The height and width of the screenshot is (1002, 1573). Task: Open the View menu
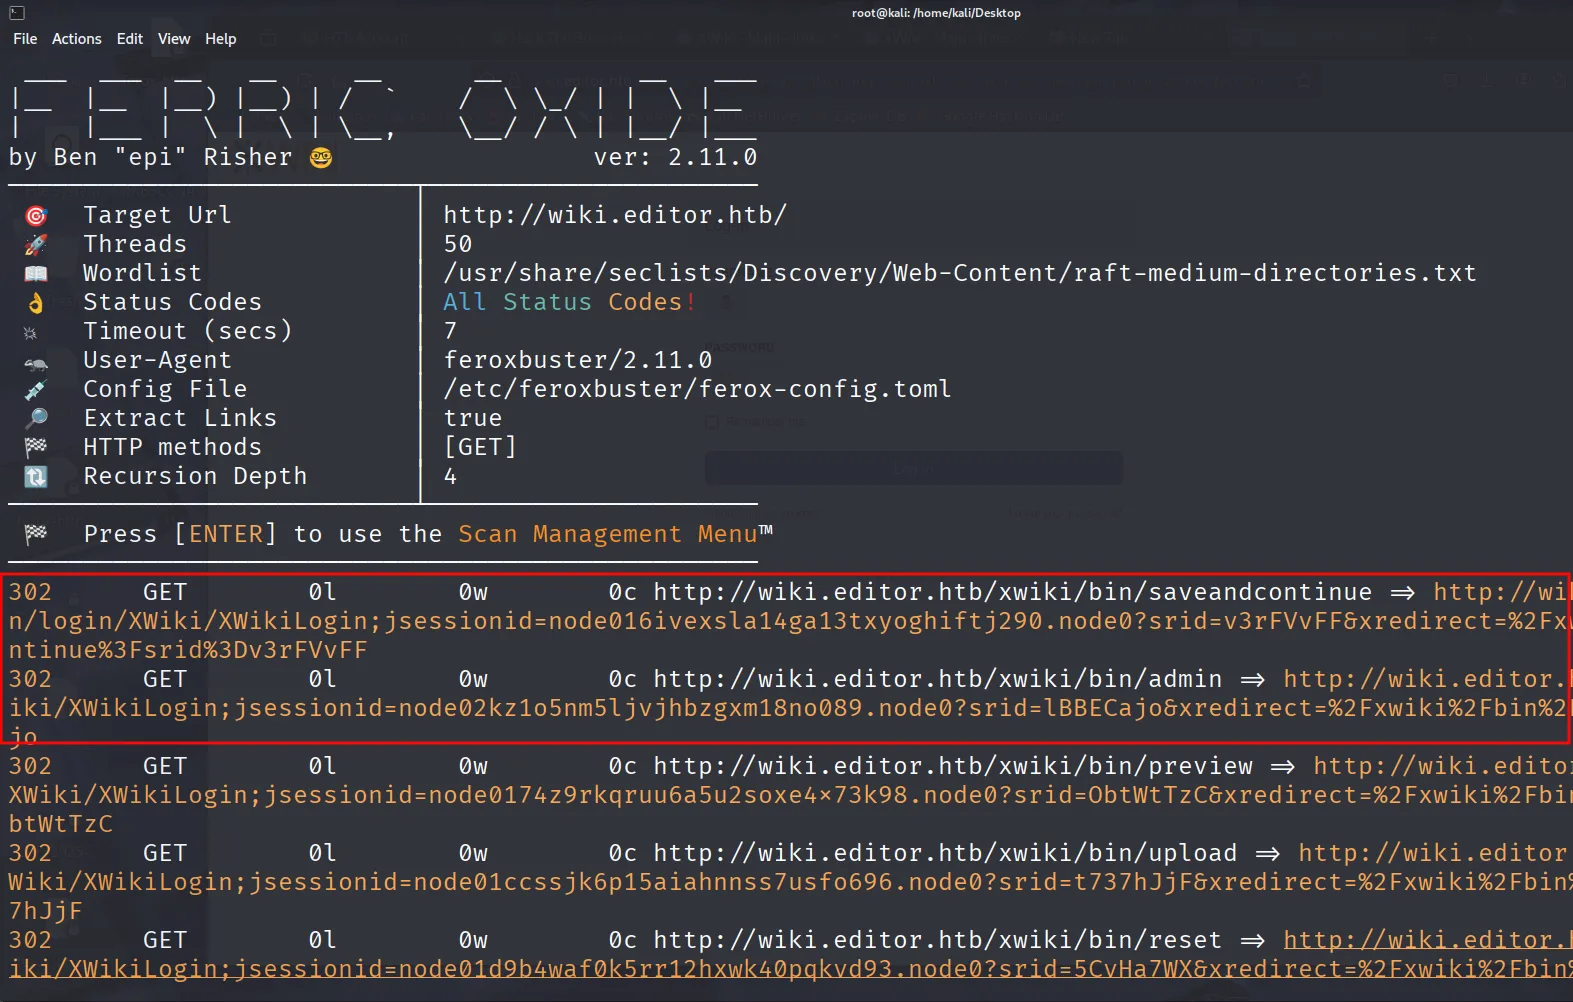click(x=174, y=39)
